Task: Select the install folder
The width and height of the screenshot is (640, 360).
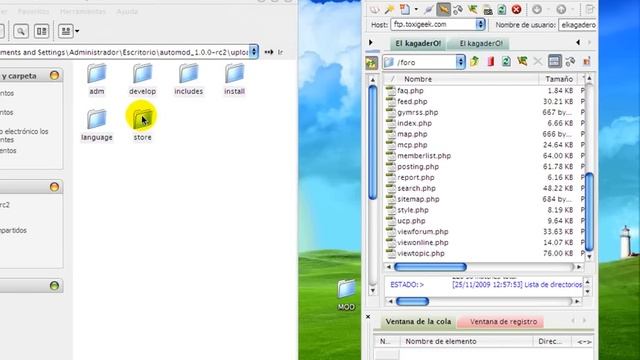Action: 234,80
